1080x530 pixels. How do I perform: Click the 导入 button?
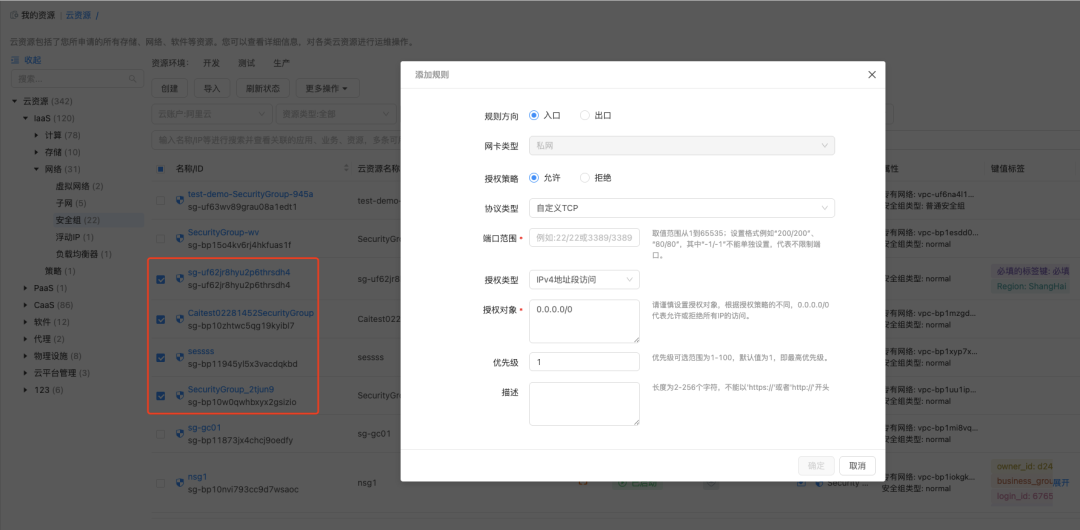[x=212, y=88]
